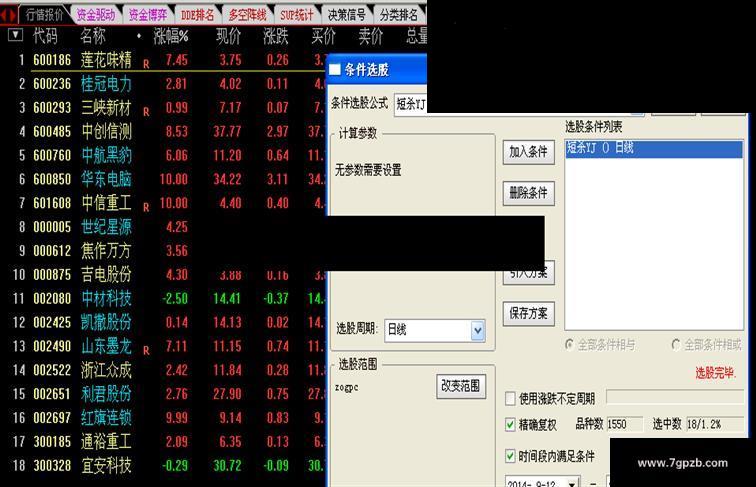This screenshot has width=756, height=487.
Task: Click the 条件选股 dialog title icon
Action: [x=335, y=70]
